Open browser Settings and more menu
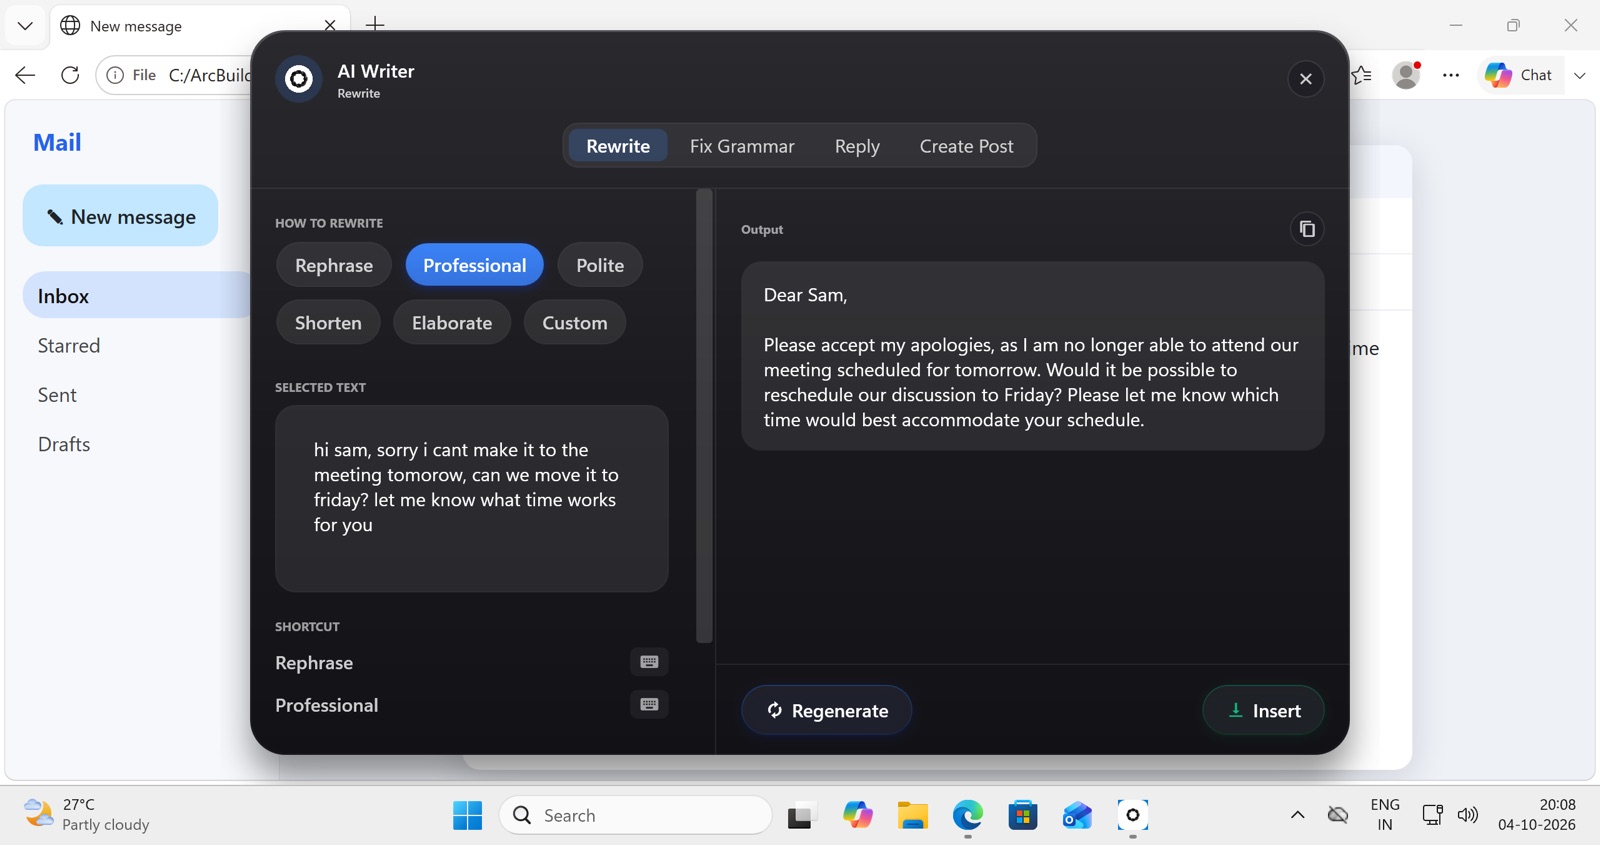This screenshot has height=845, width=1600. pos(1450,75)
